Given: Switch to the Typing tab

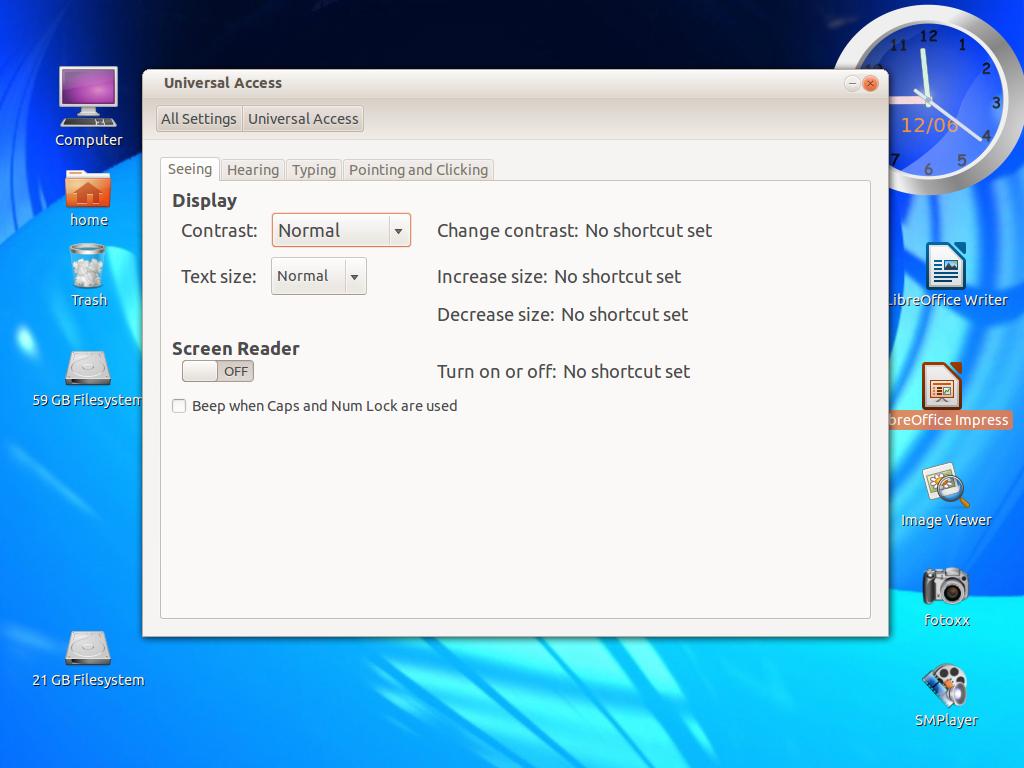Looking at the screenshot, I should (313, 170).
